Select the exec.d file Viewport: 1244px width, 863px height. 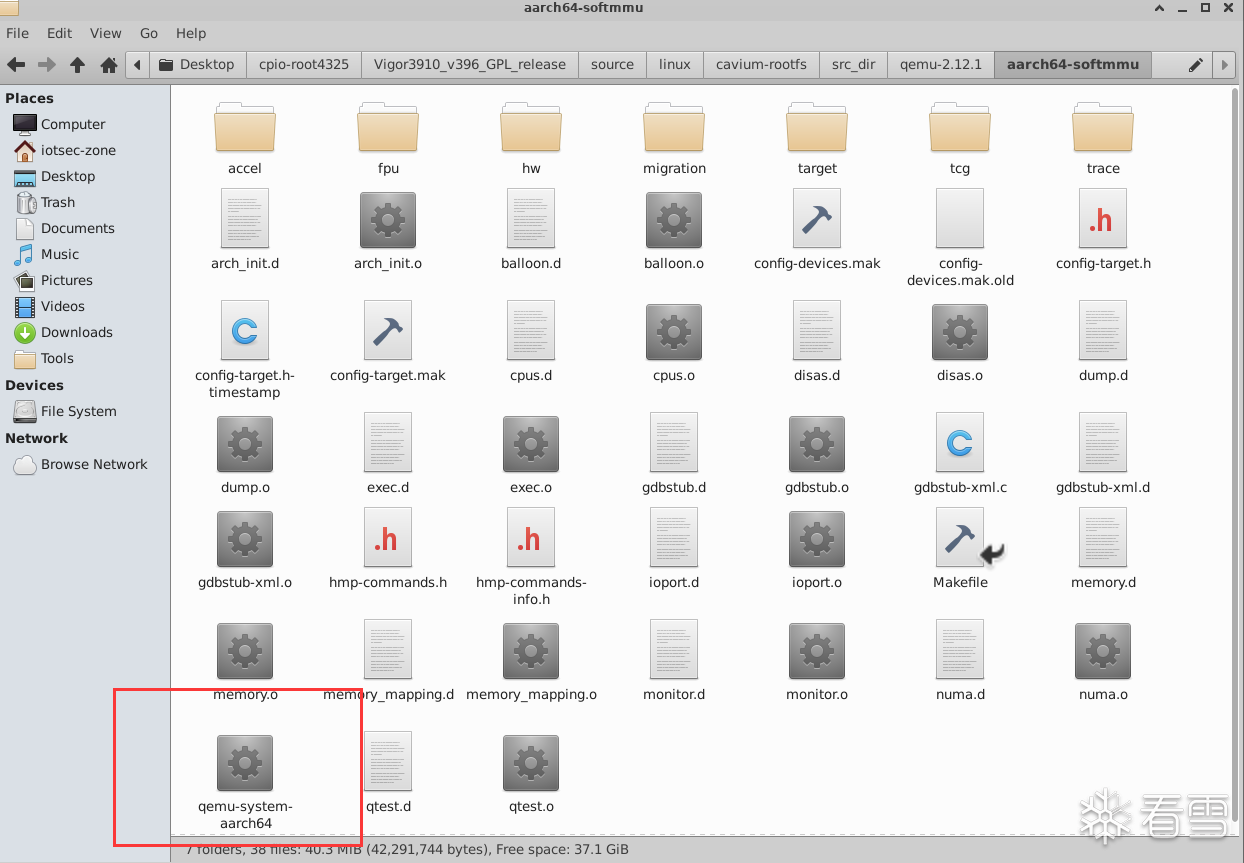pos(388,455)
